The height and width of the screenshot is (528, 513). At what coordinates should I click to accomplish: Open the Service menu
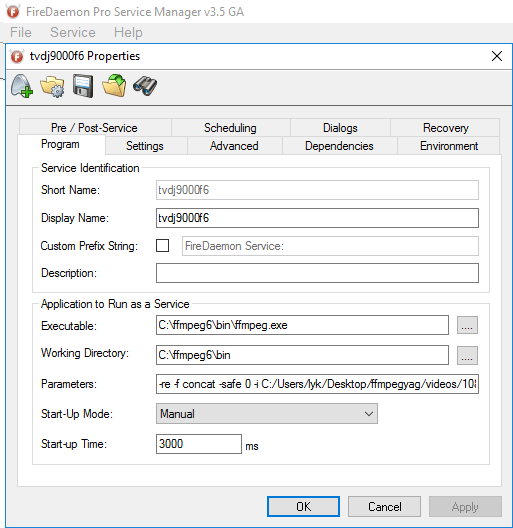click(73, 32)
